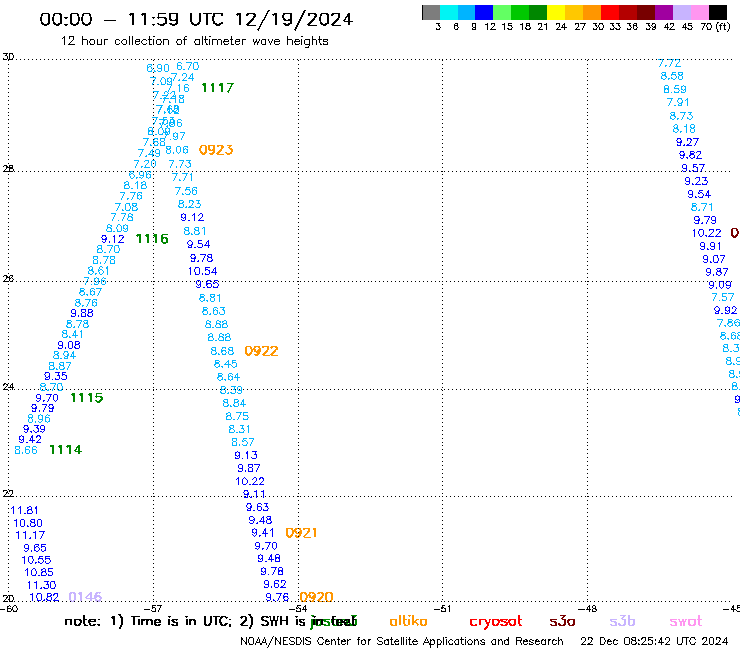Select the black swatch at the legend's end
Image resolution: width=740 pixels, height=650 pixels.
point(717,12)
